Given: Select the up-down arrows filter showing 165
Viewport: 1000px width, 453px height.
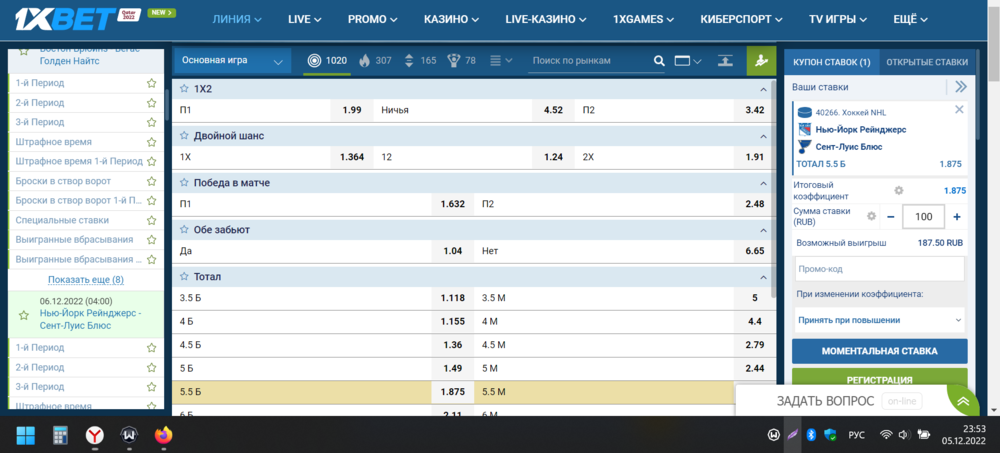Looking at the screenshot, I should tap(420, 61).
